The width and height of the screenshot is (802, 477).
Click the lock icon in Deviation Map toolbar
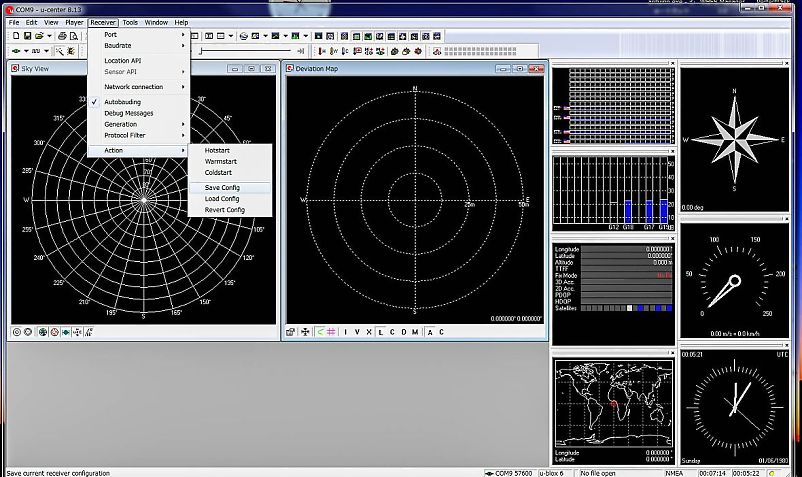[291, 332]
